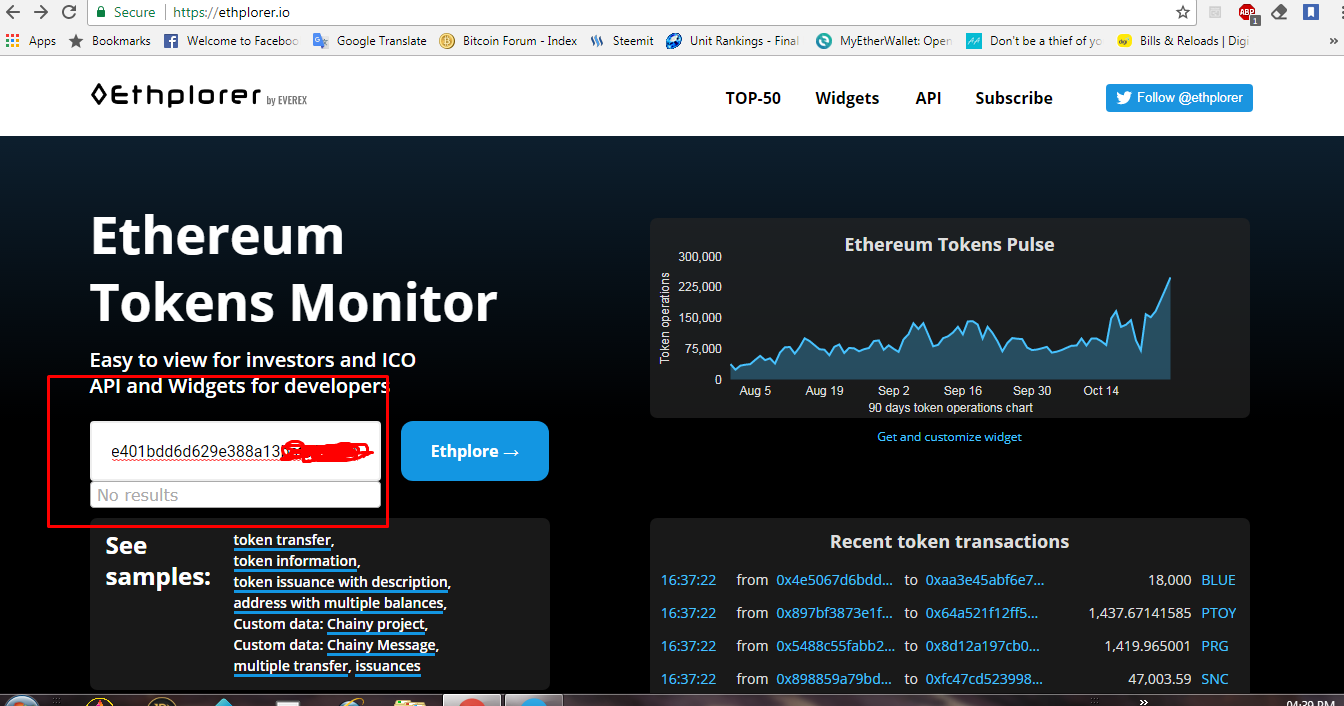The height and width of the screenshot is (706, 1344).
Task: Open Google Translate bookmark
Action: click(x=370, y=41)
